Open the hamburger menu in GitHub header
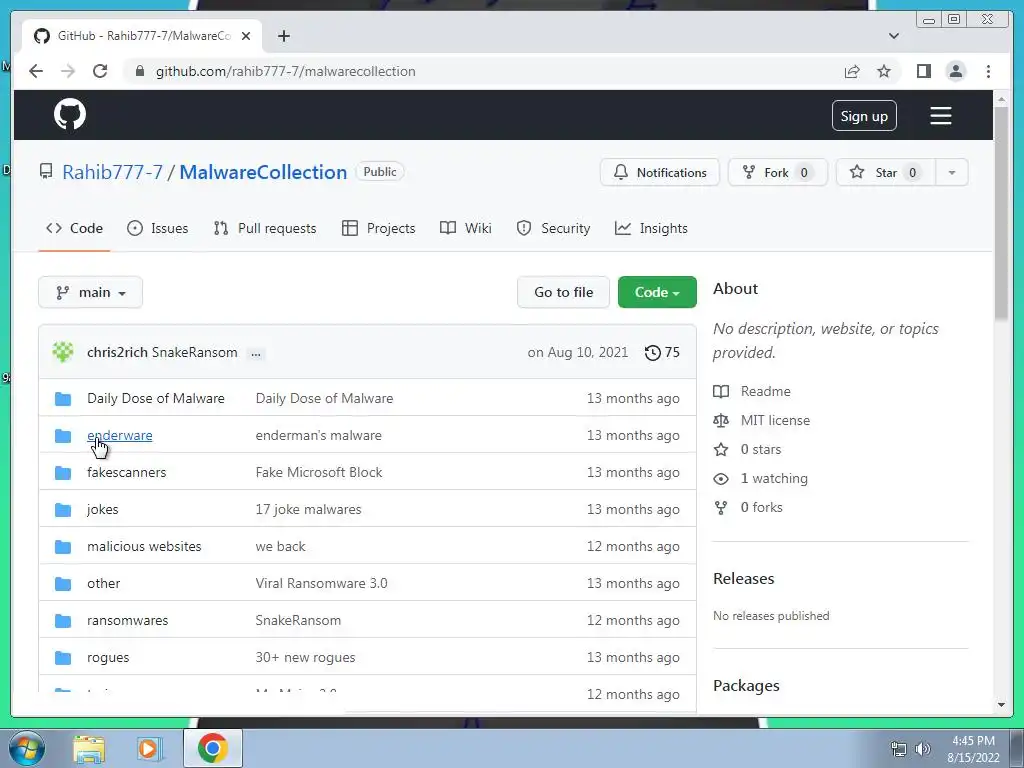 tap(940, 116)
